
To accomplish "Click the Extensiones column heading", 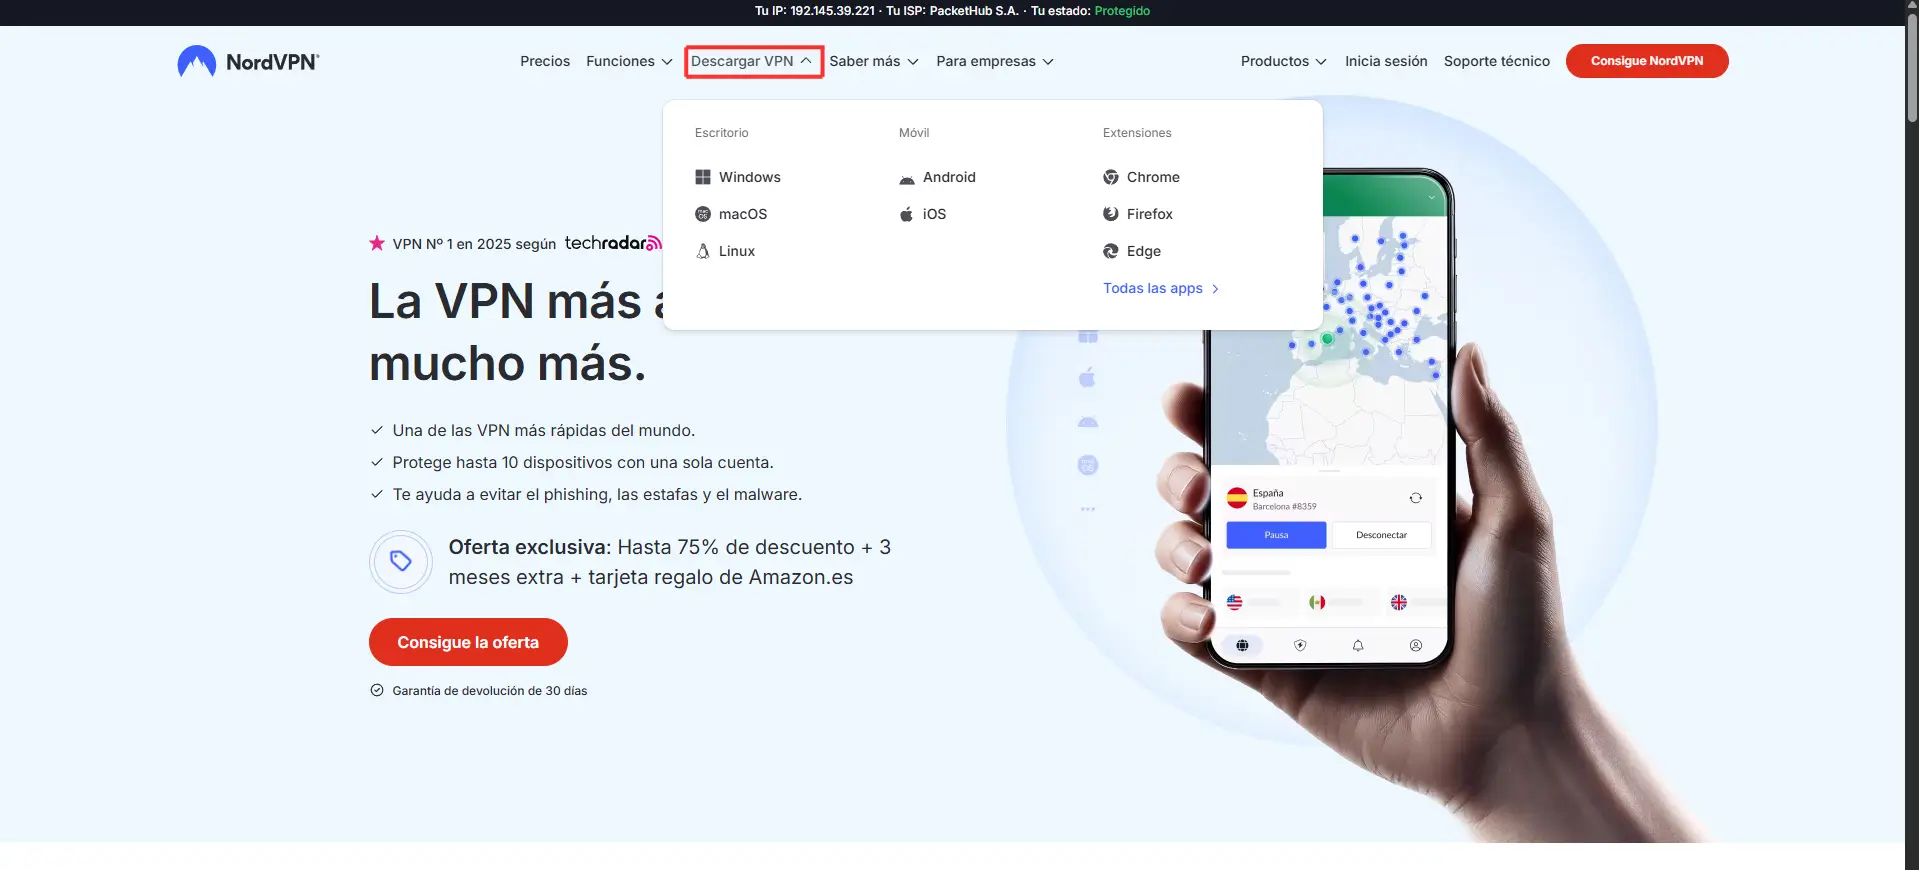I will 1137,133.
